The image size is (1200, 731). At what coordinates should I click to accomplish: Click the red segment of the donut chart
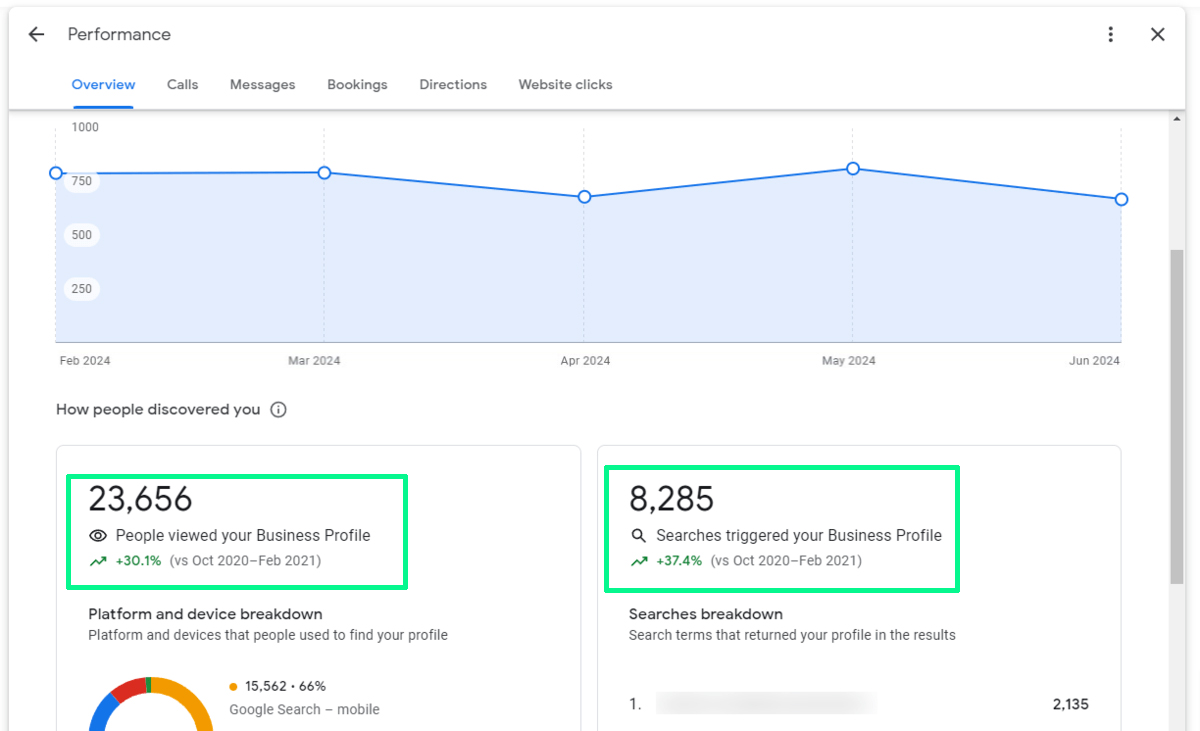(x=128, y=688)
